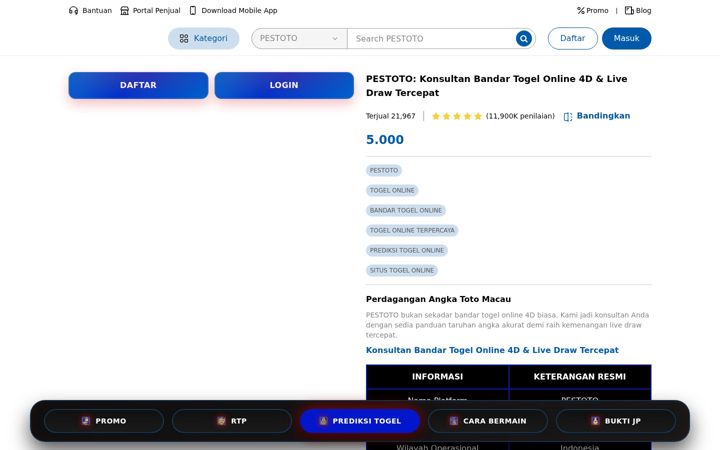Click the icon on CARA BERMAIN button
The image size is (720, 450).
coord(454,421)
